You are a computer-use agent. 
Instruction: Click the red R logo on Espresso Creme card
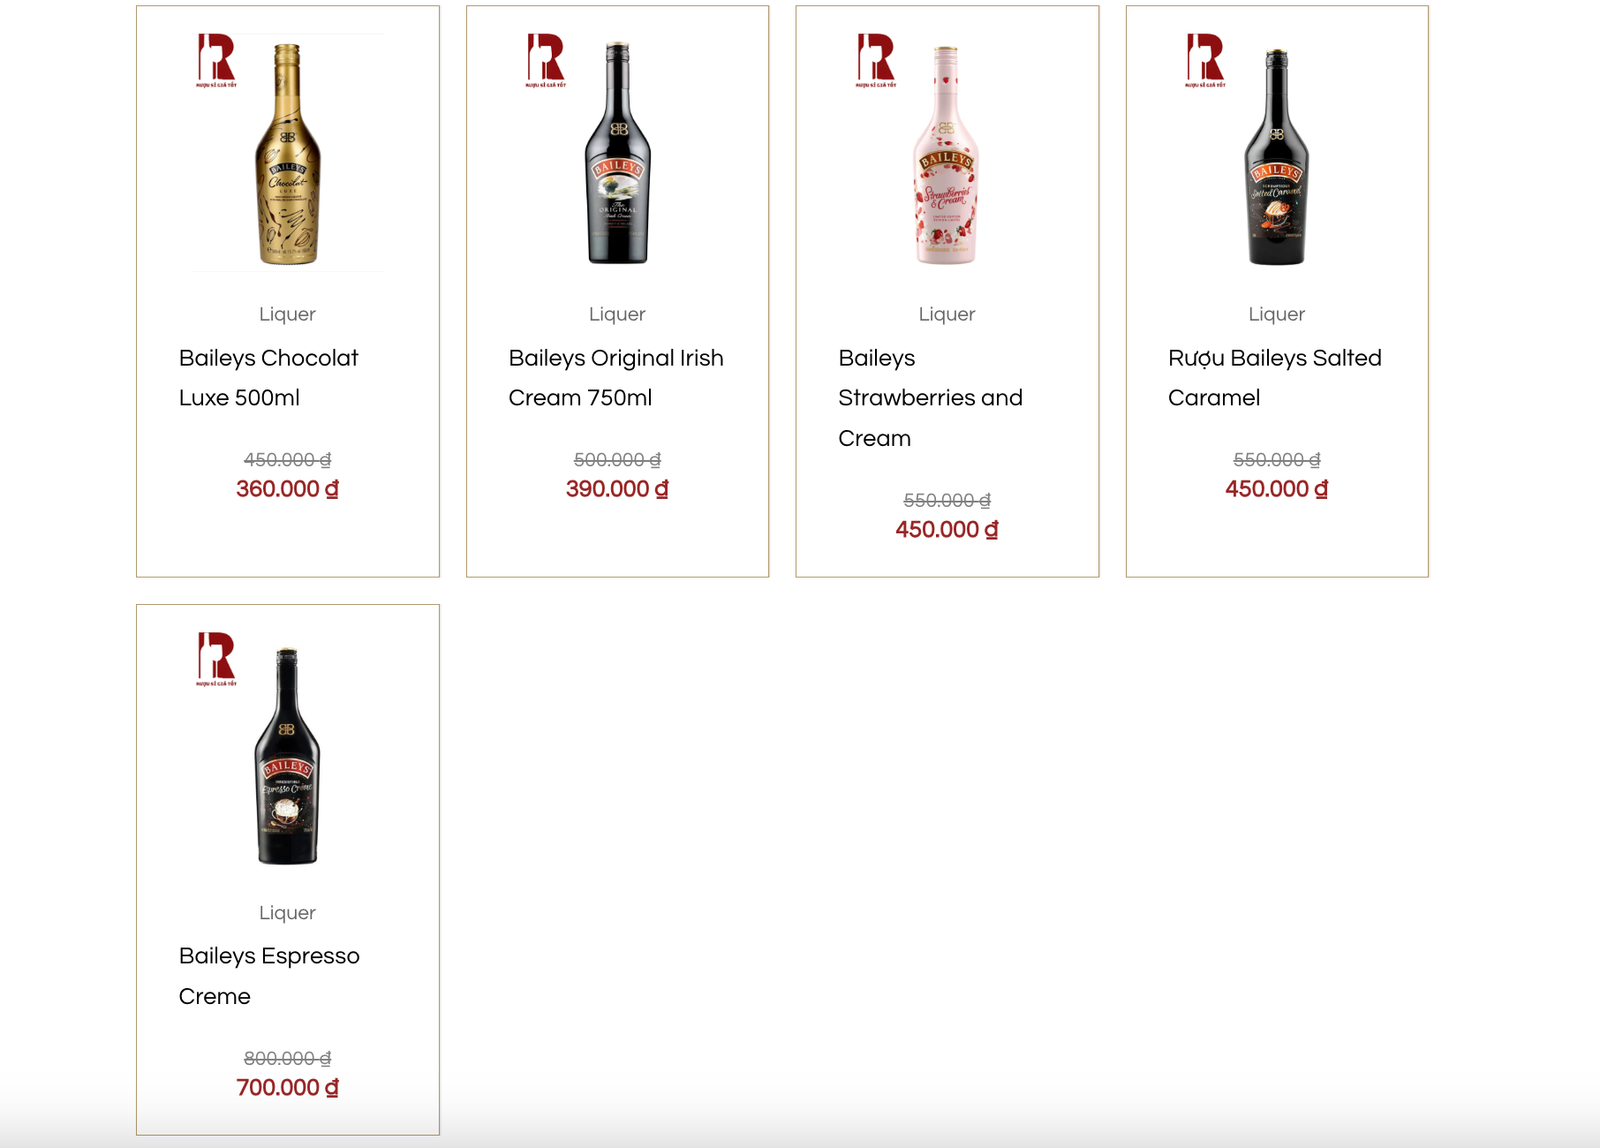click(x=216, y=659)
